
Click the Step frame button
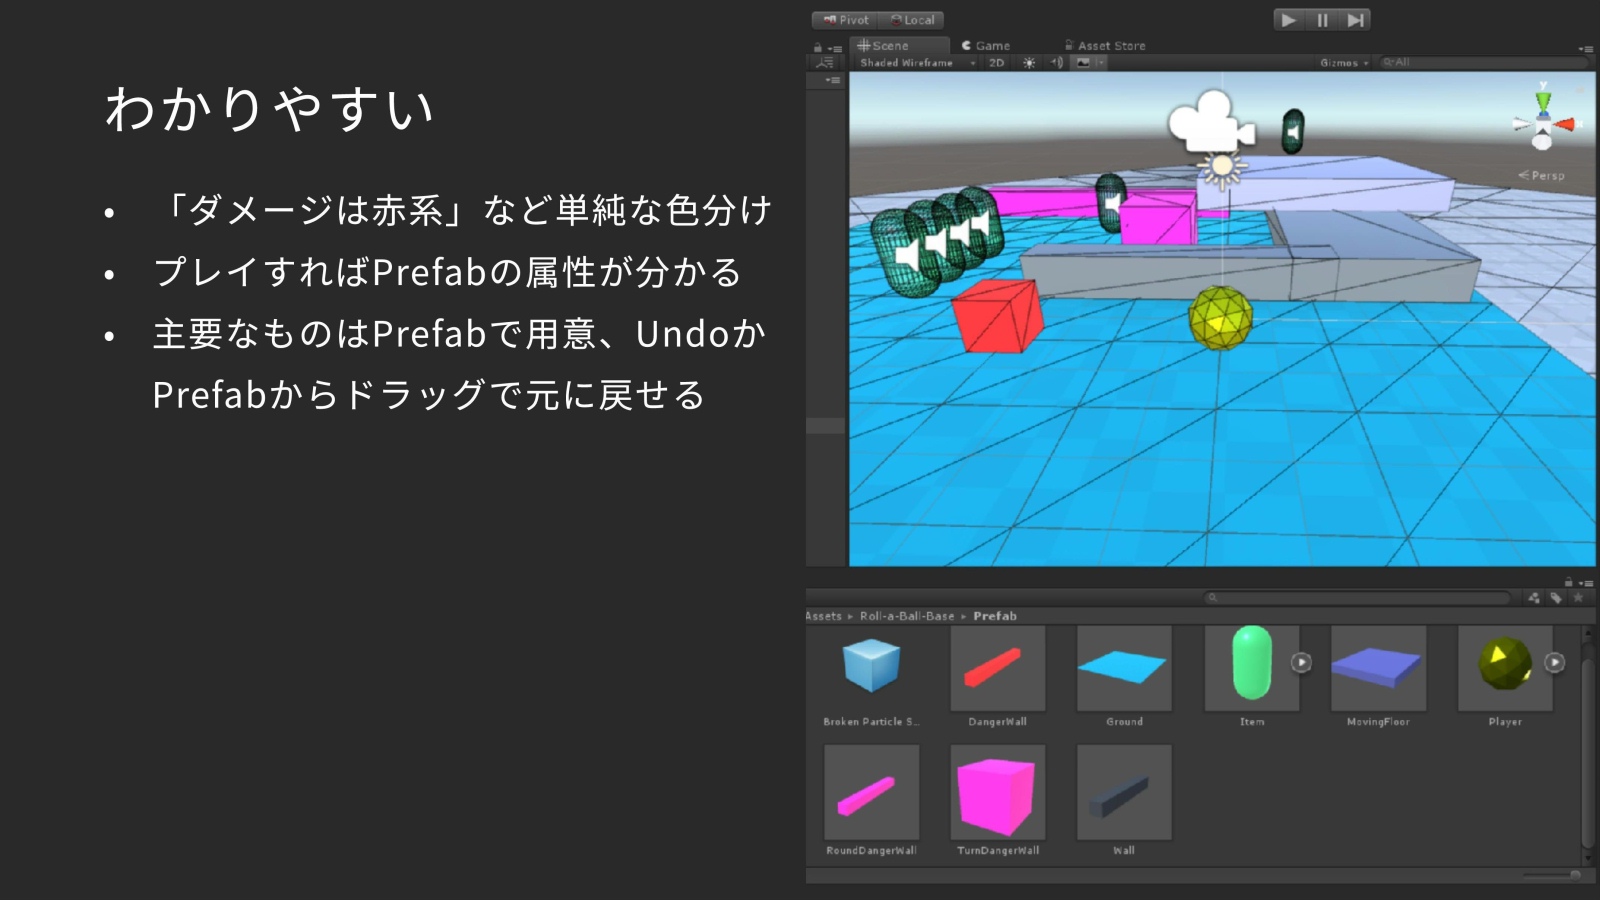pos(1355,20)
